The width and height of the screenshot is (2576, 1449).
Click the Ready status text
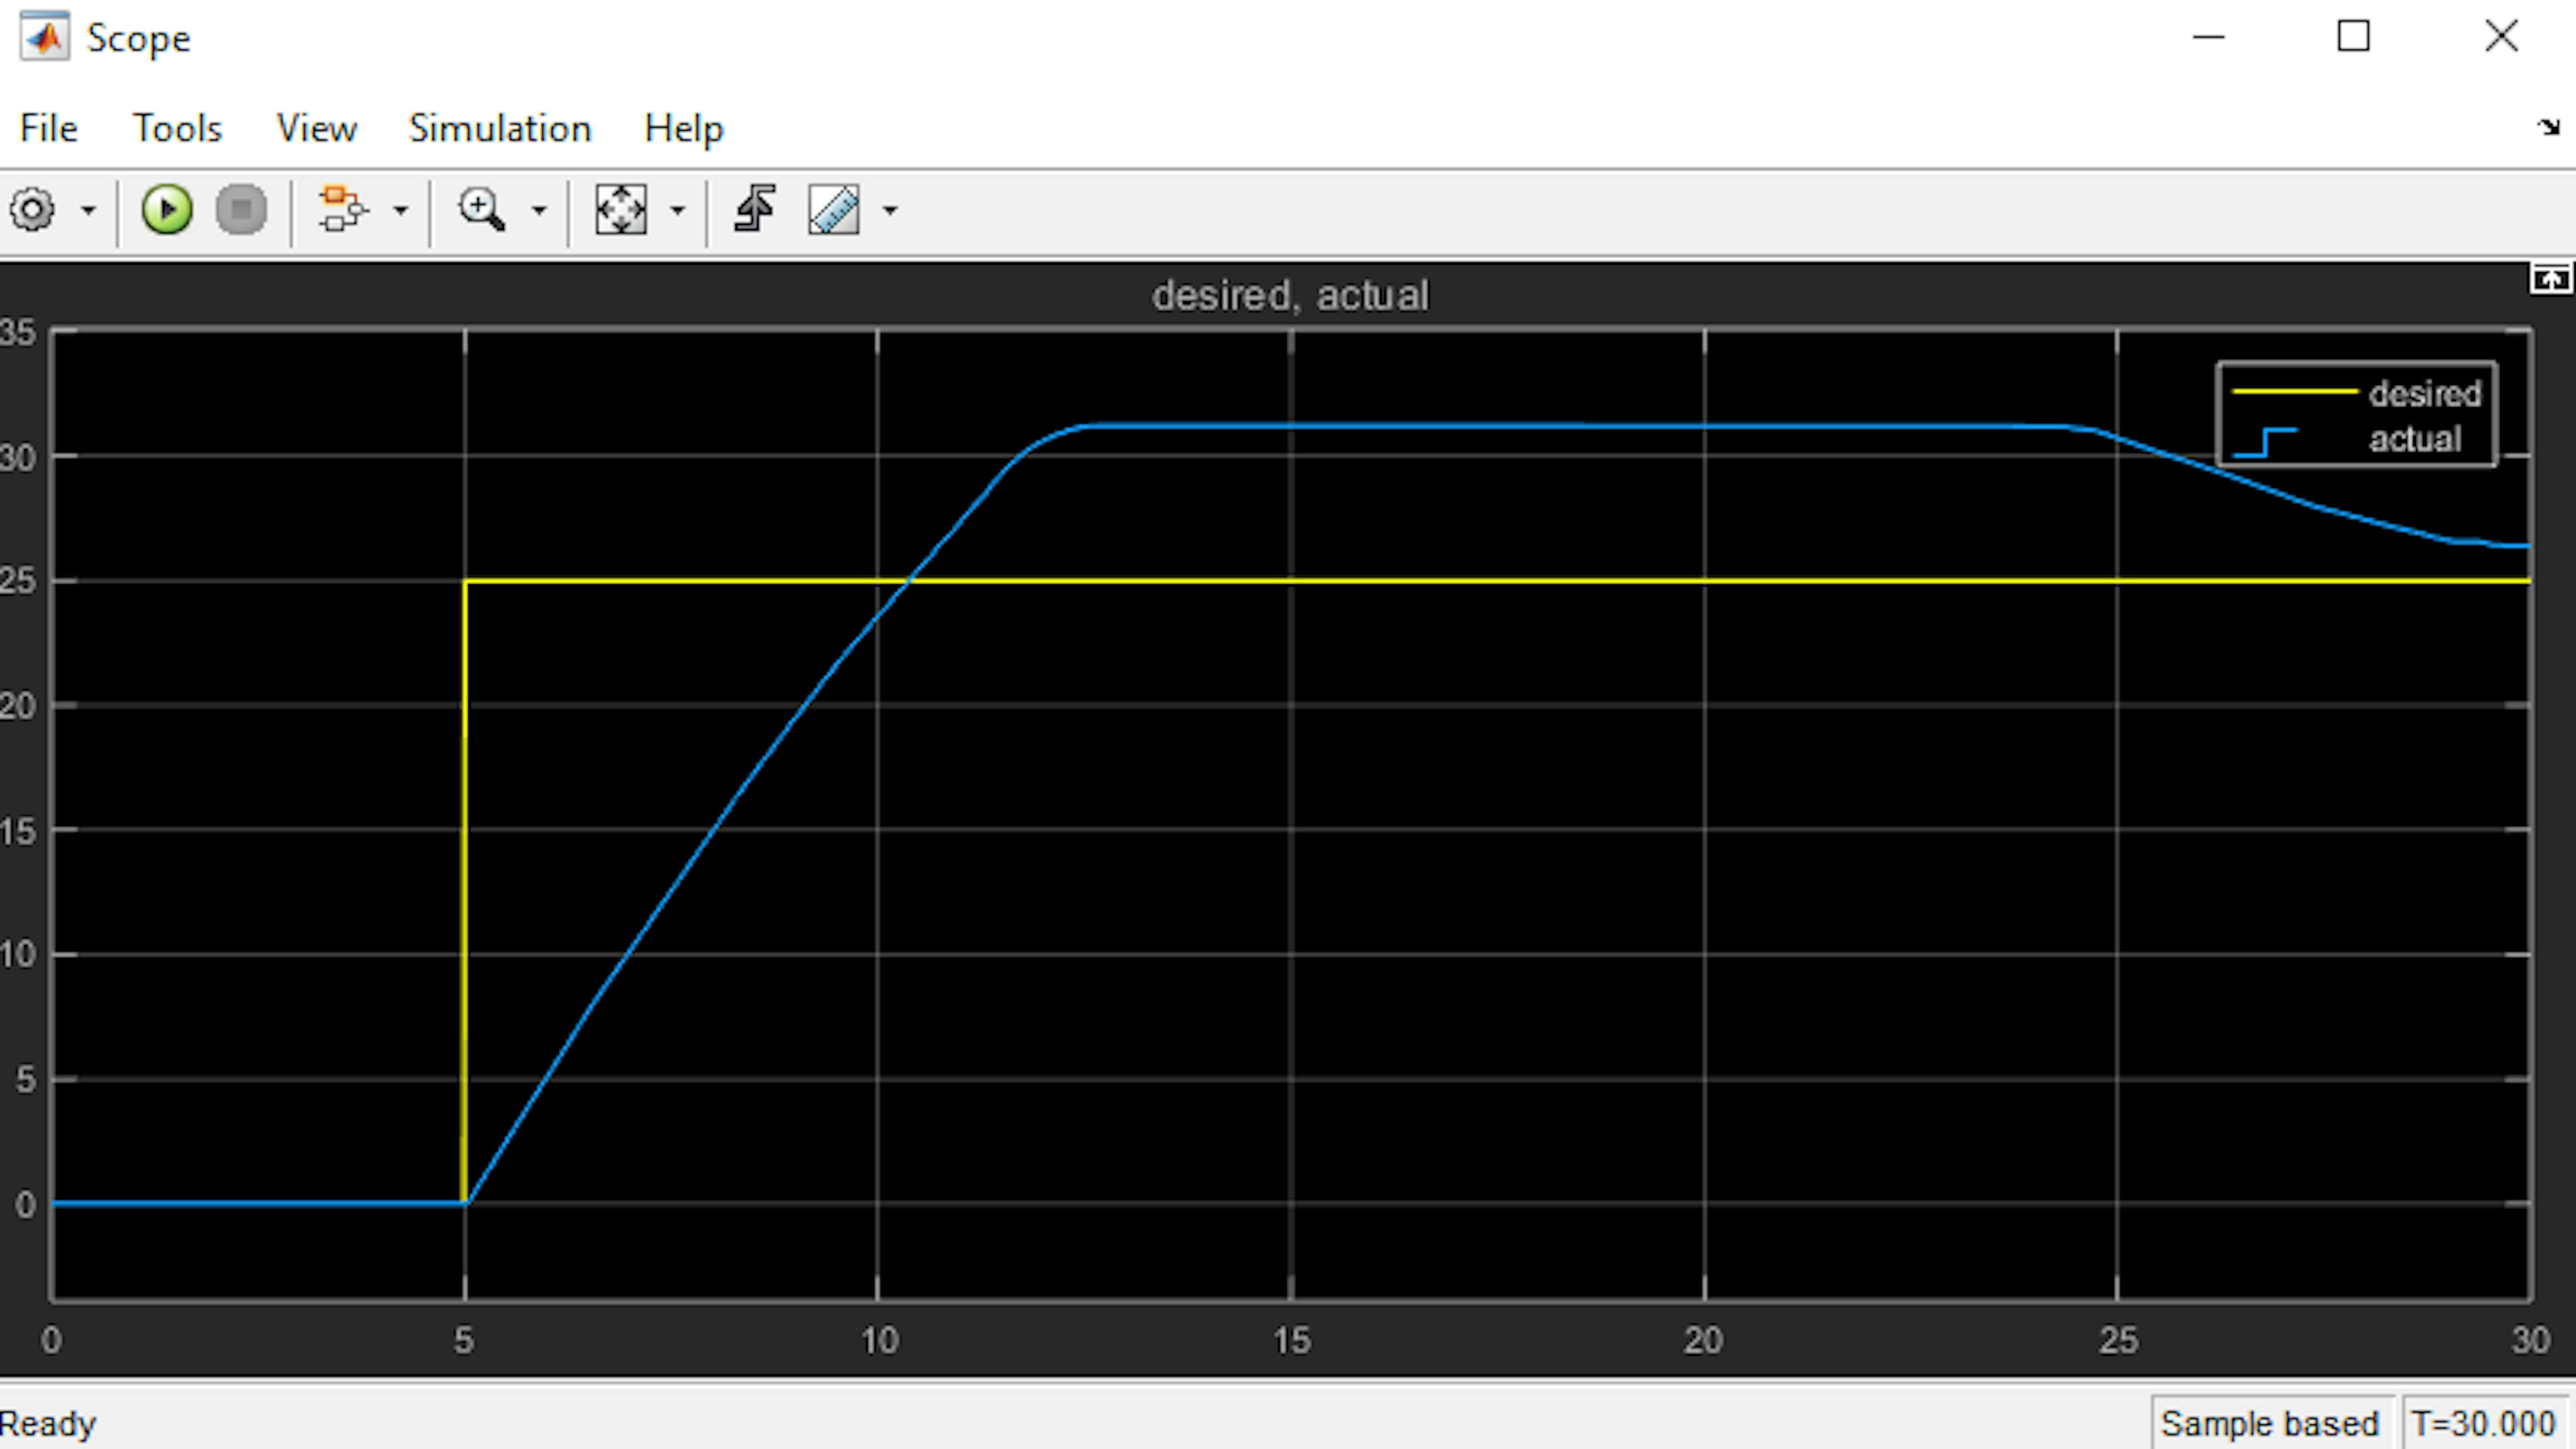pos(48,1424)
